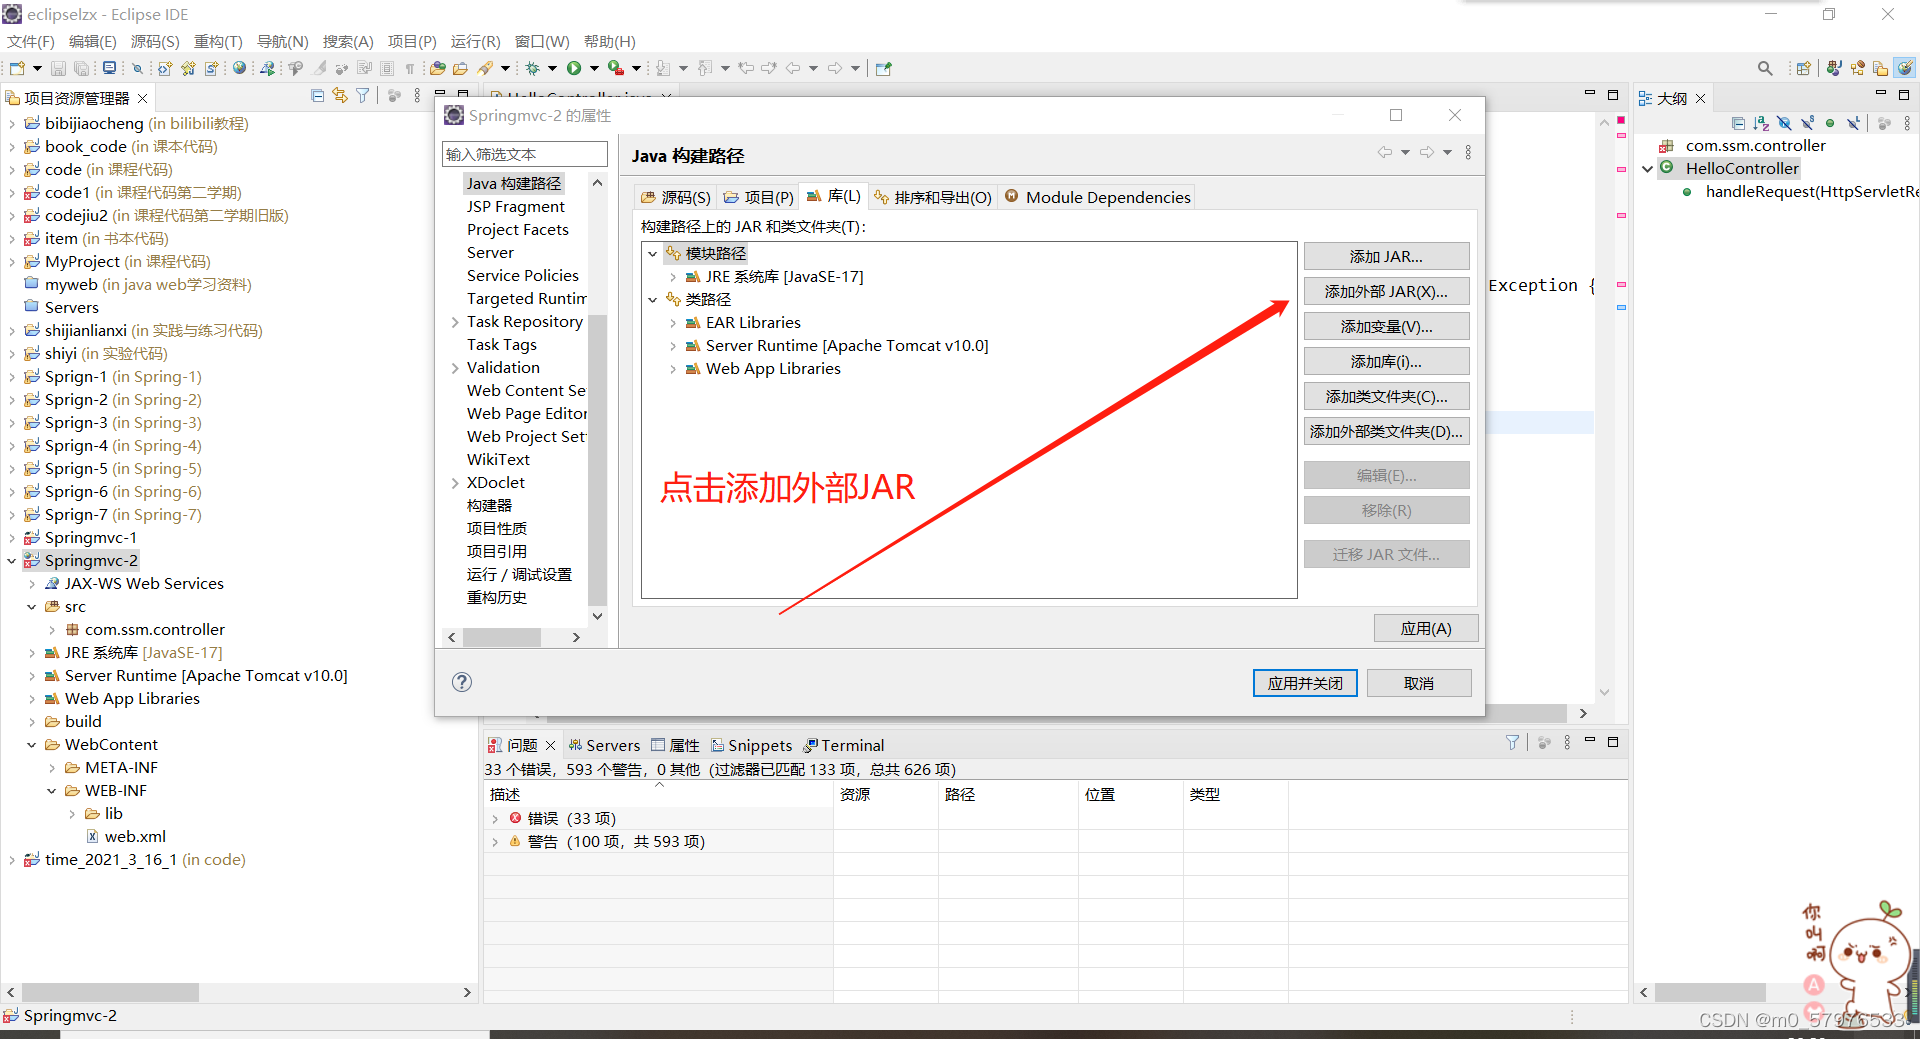Screen dimensions: 1920x1039
Task: Click the Forward navigation arrow in the main toolbar
Action: coord(834,68)
